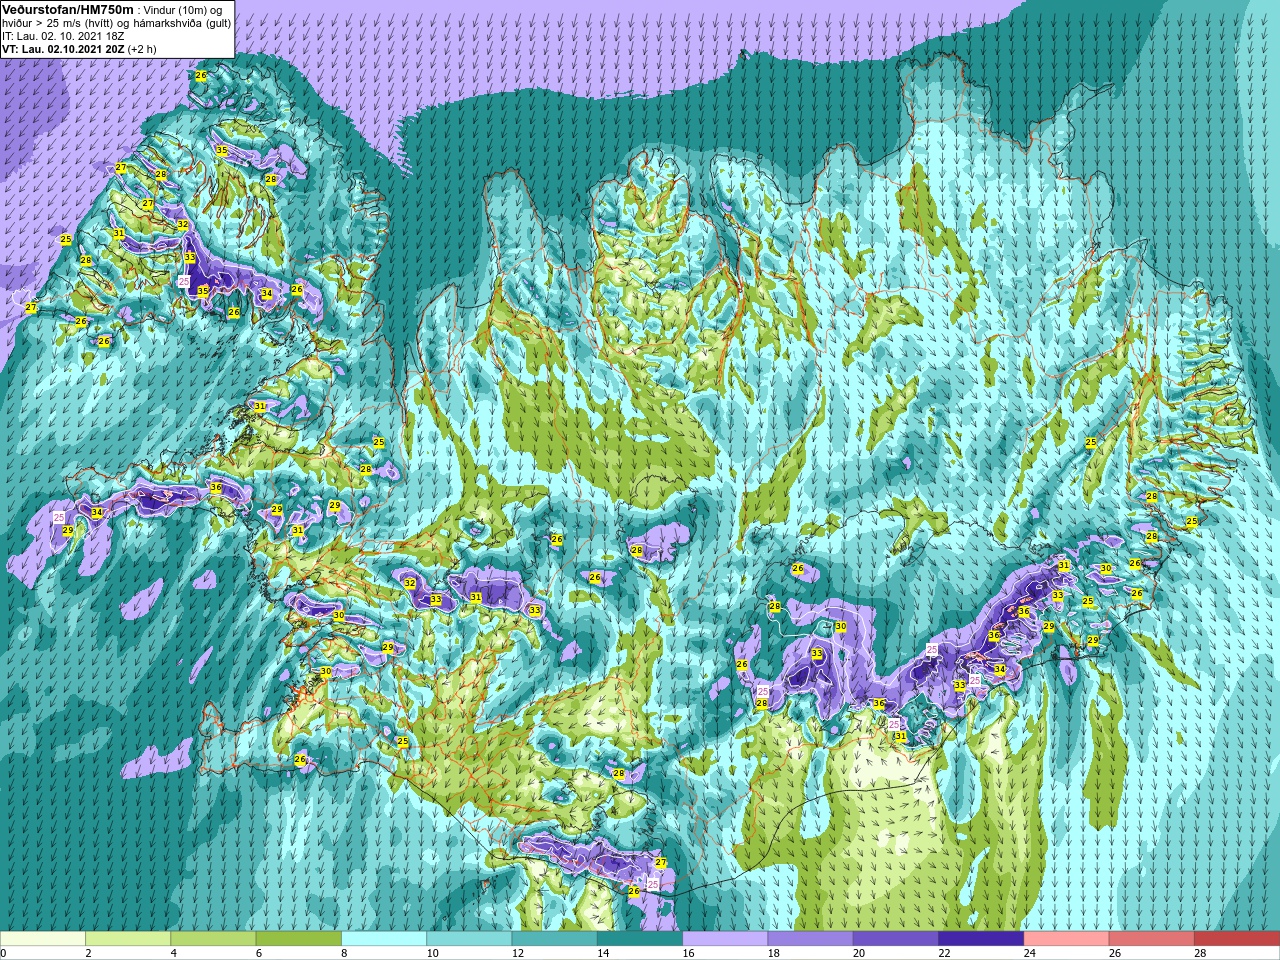The width and height of the screenshot is (1280, 960).
Task: Click the '28' tick label on the legend
Action: pos(1199,953)
